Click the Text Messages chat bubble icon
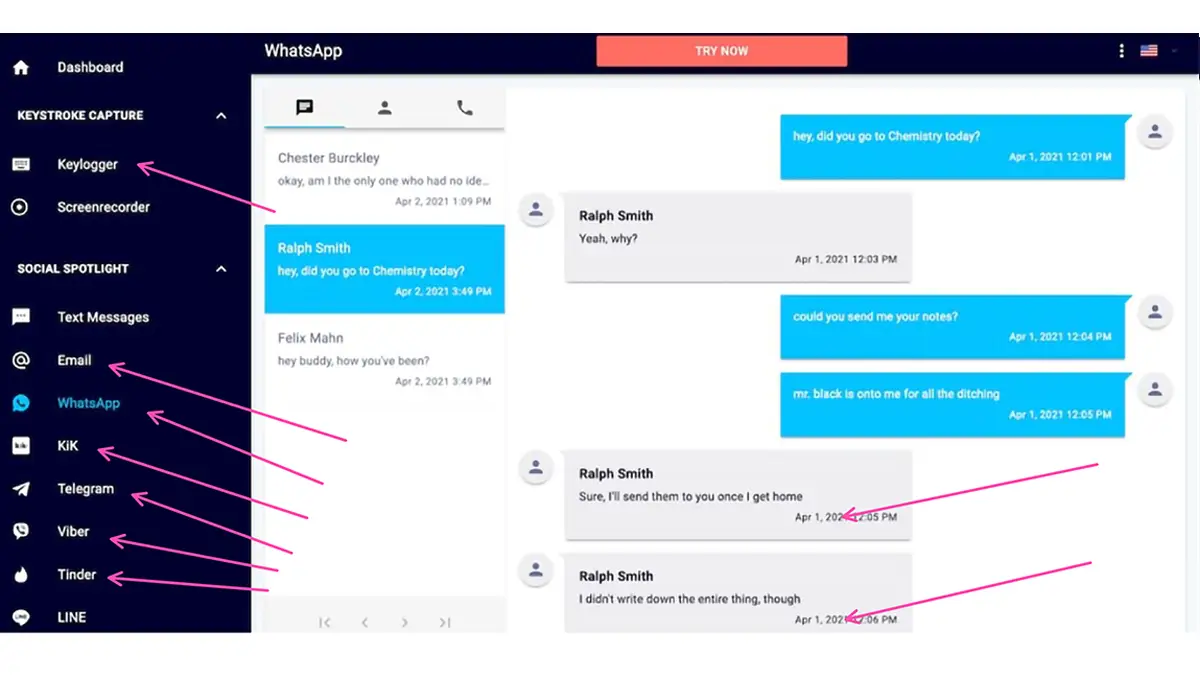Viewport: 1200px width, 675px height. tap(21, 317)
